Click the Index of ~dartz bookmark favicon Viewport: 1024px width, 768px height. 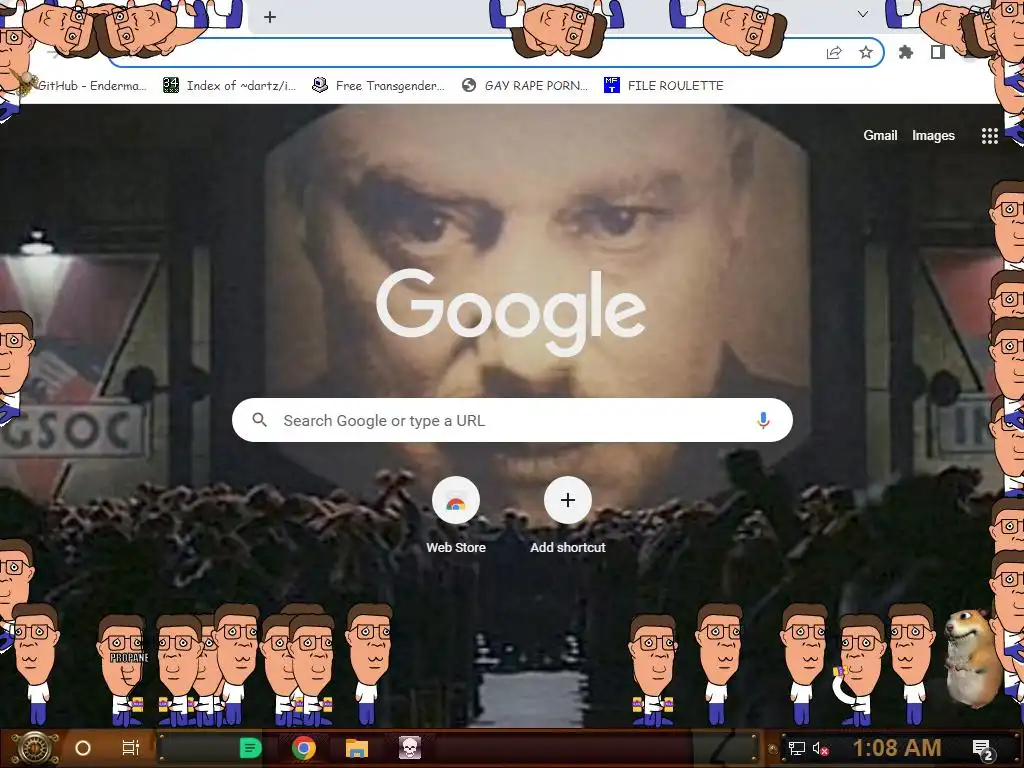[x=171, y=85]
